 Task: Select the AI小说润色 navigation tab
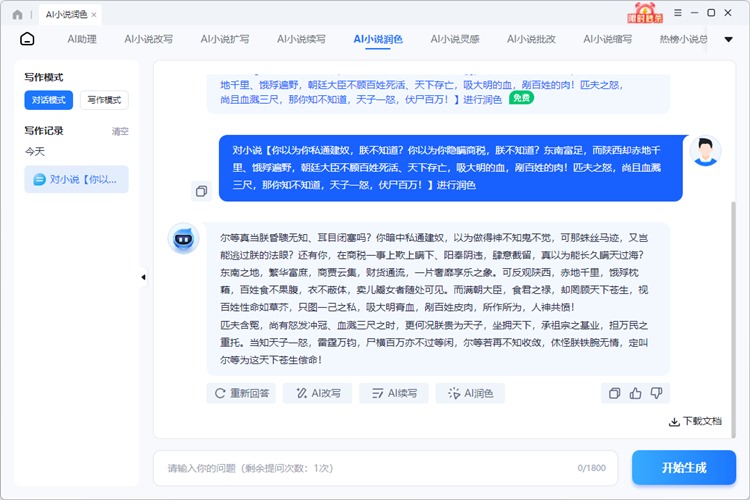click(378, 39)
